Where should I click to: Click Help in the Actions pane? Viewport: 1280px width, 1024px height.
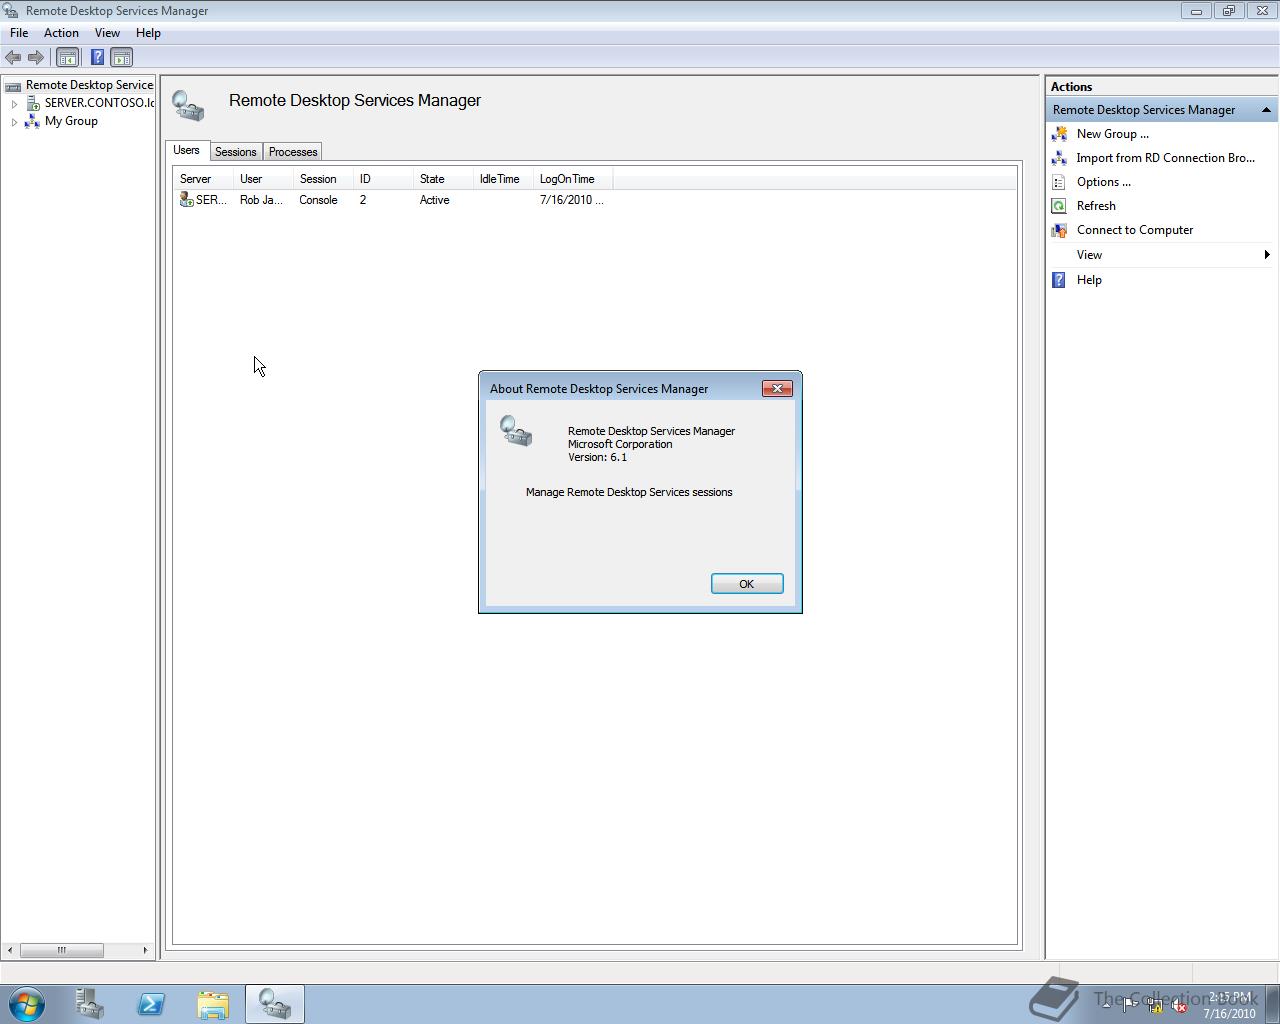pyautogui.click(x=1089, y=280)
